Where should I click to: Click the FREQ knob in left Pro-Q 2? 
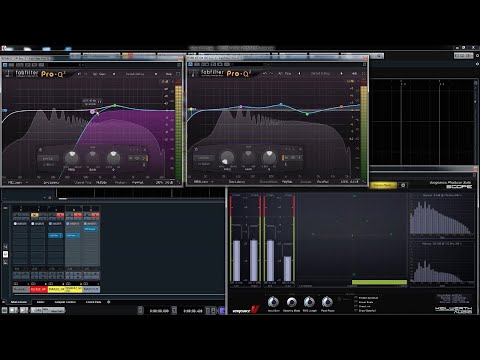pos(71,158)
